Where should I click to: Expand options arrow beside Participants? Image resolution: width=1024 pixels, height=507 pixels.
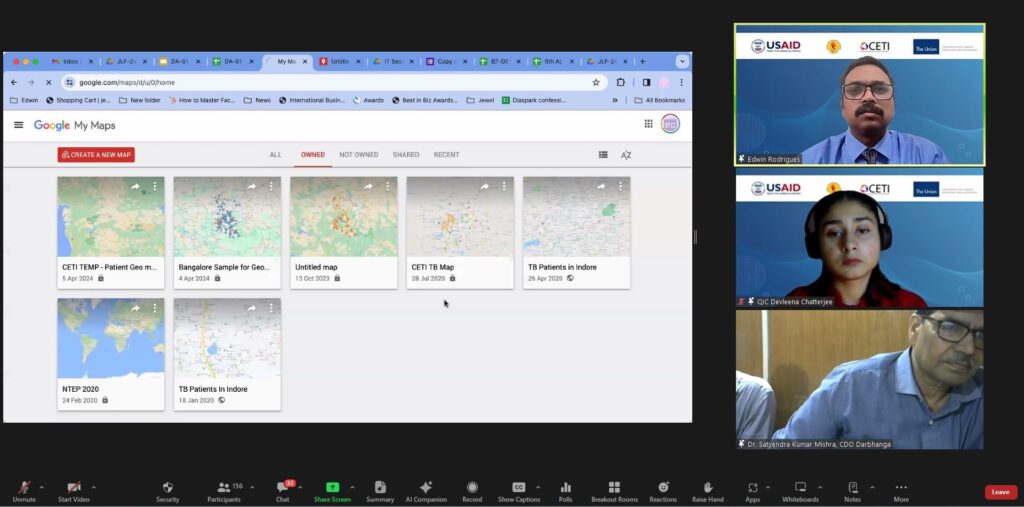(252, 487)
